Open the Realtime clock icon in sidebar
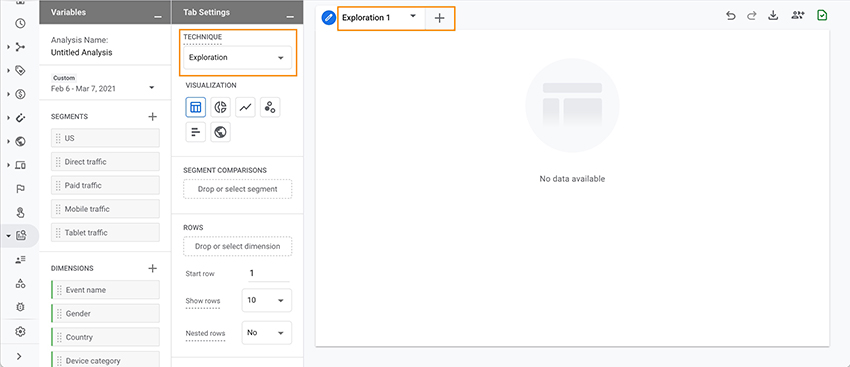Viewport: 850px width, 367px height. tap(20, 23)
